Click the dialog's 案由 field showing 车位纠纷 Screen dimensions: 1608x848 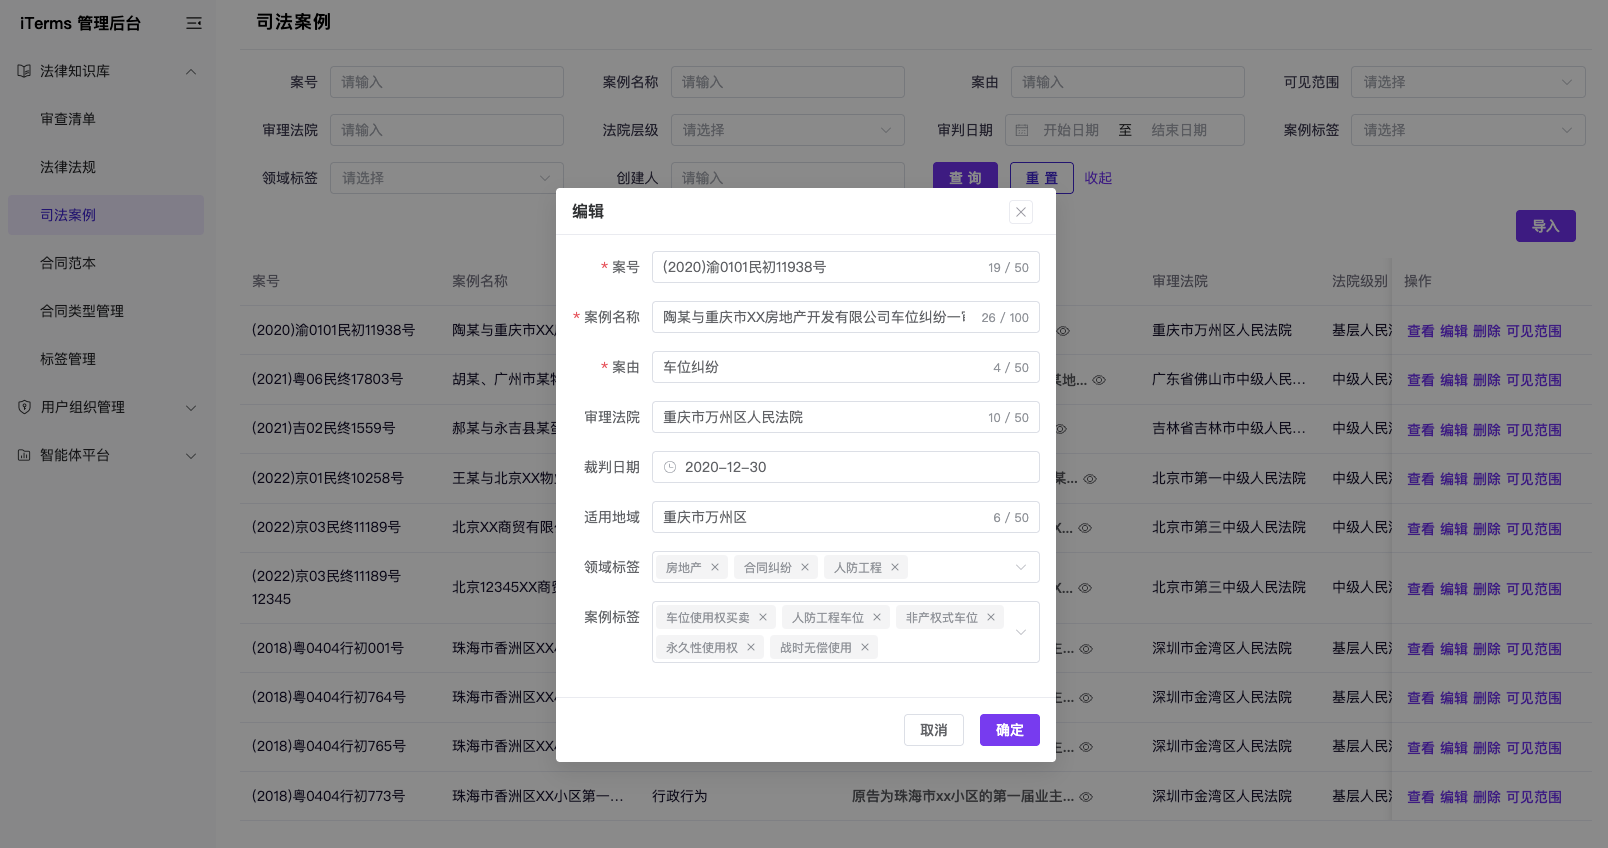(x=846, y=367)
